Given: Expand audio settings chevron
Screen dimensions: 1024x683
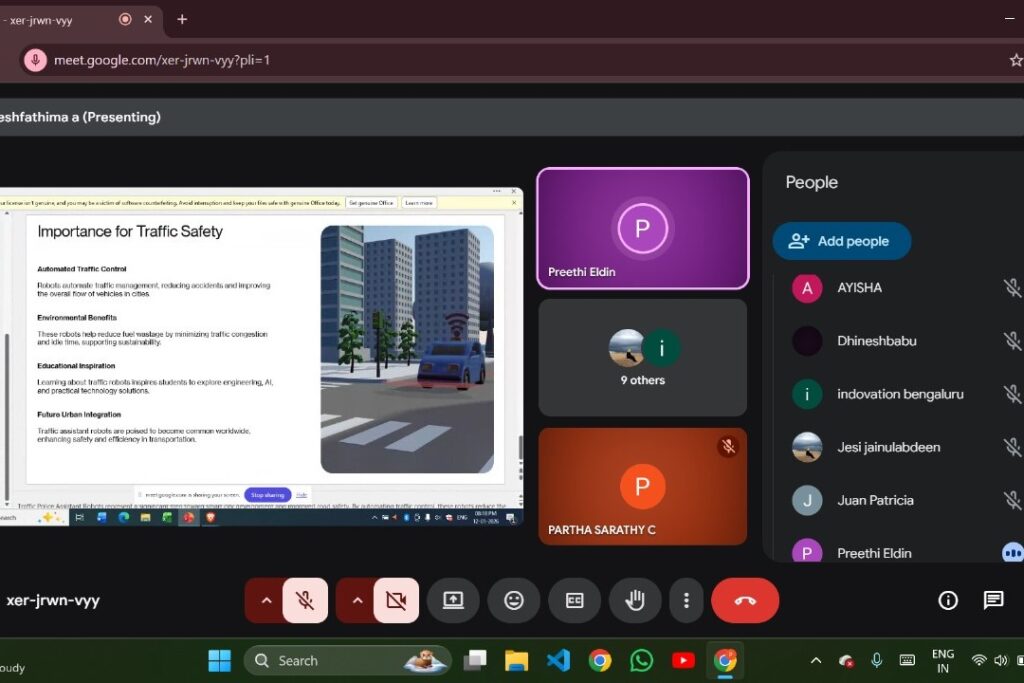Looking at the screenshot, I should point(266,600).
